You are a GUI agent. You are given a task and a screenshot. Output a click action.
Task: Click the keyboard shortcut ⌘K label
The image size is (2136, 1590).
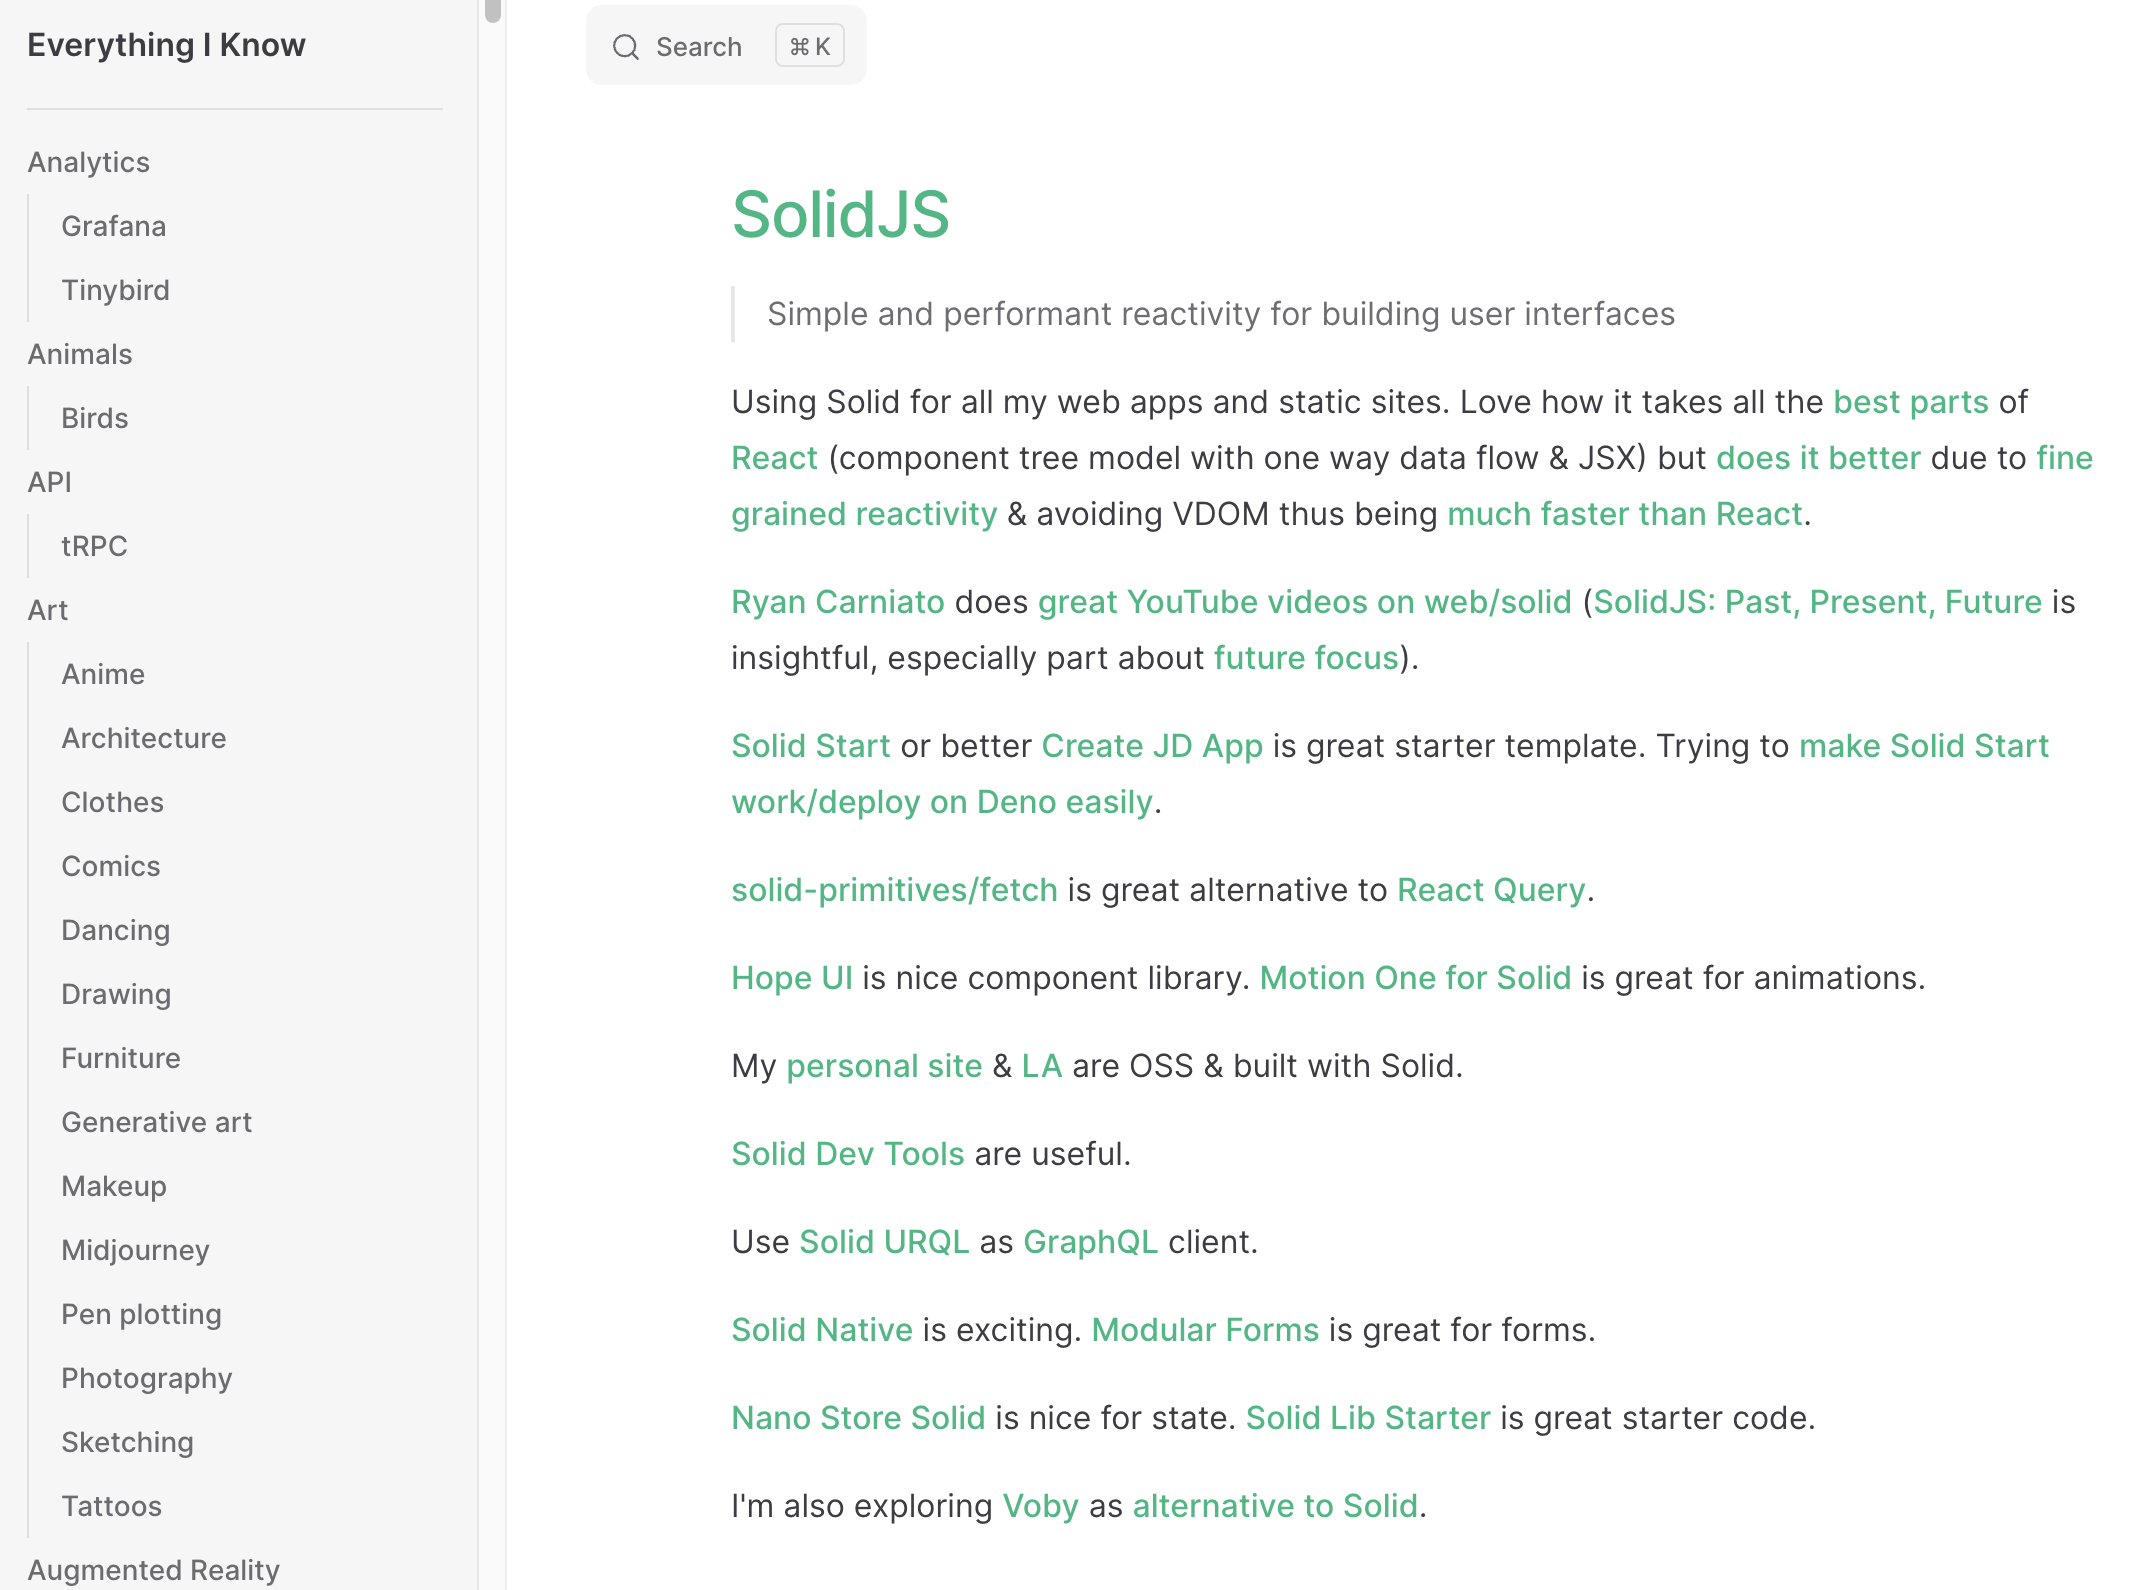(810, 47)
